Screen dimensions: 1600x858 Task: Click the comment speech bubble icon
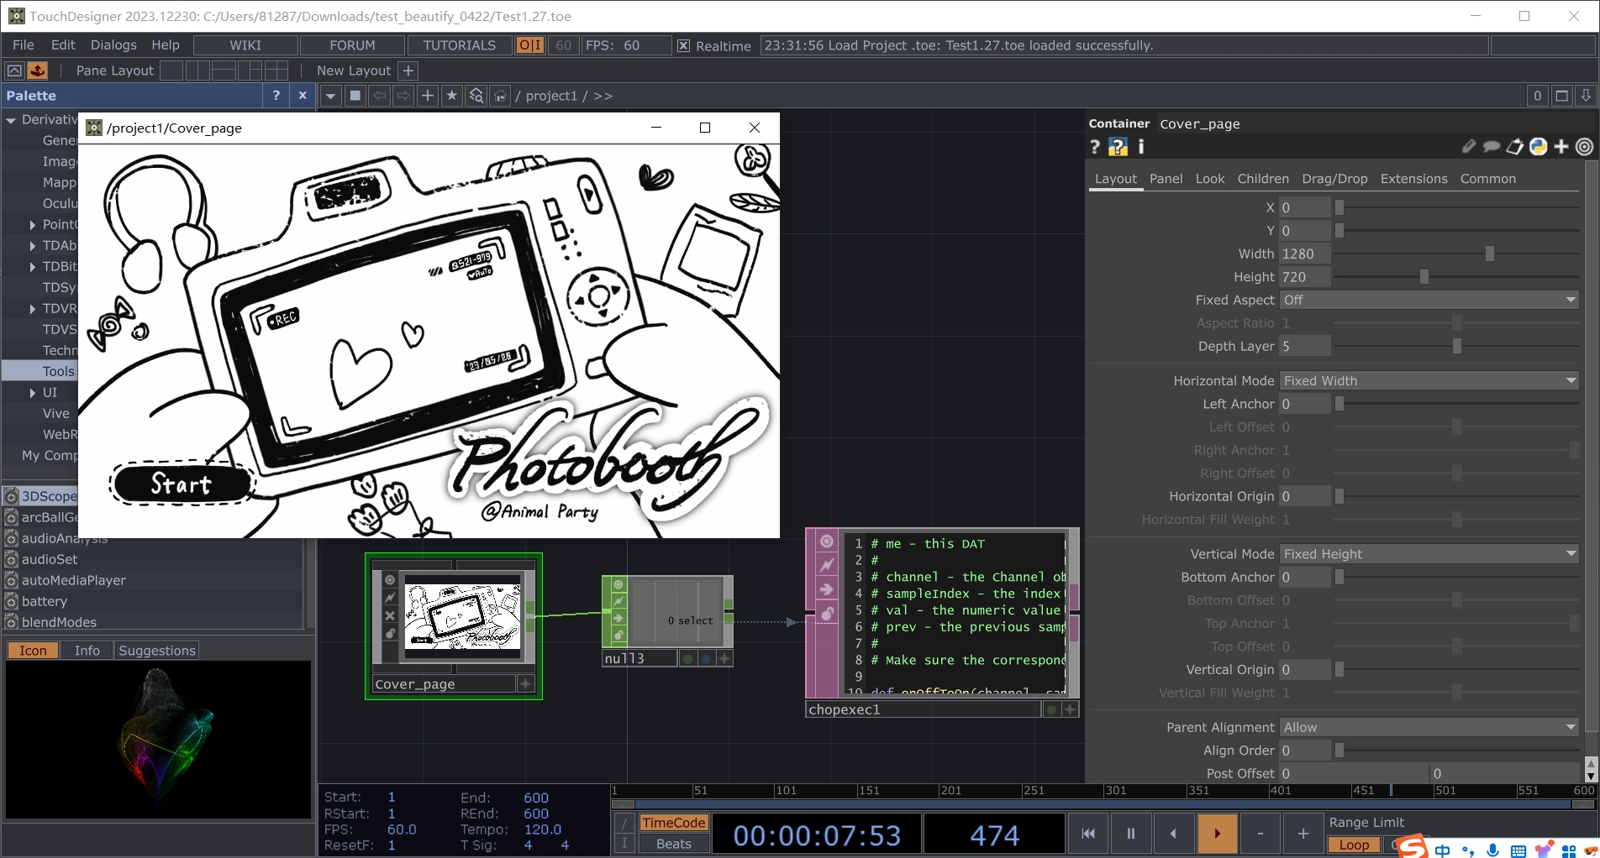(x=1491, y=147)
